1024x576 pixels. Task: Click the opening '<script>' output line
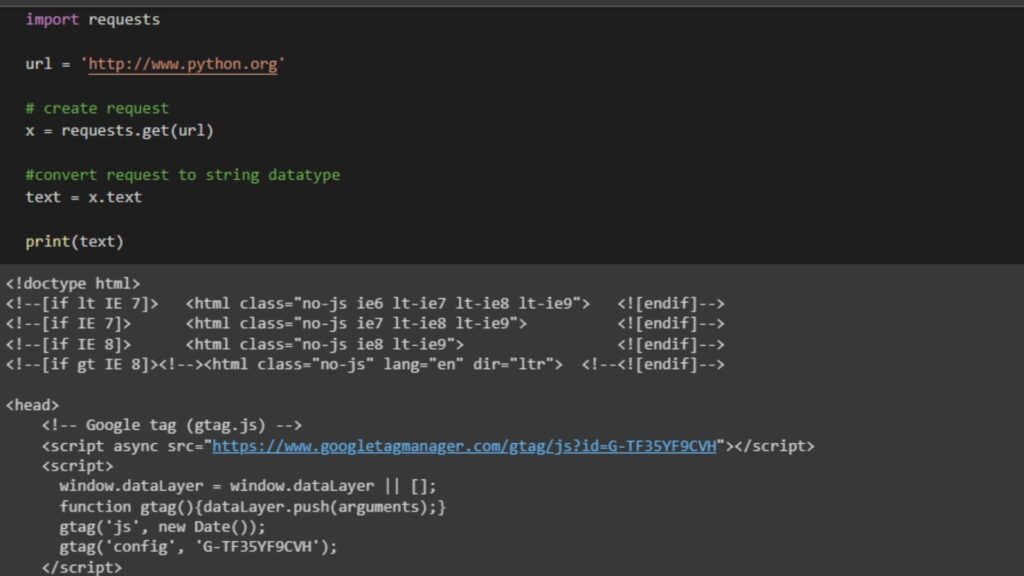tap(77, 466)
